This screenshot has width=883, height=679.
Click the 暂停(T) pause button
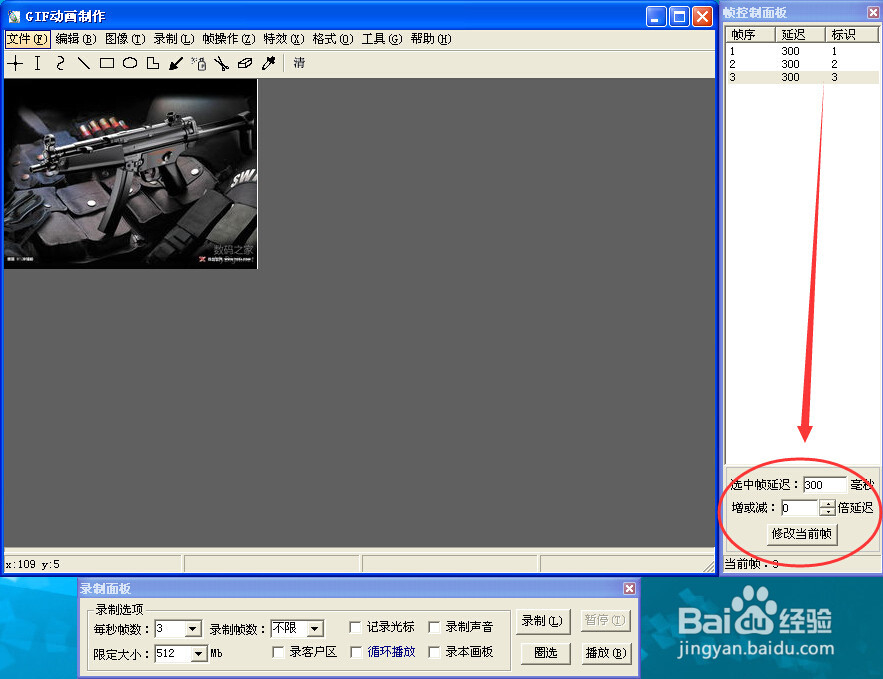pyautogui.click(x=604, y=620)
